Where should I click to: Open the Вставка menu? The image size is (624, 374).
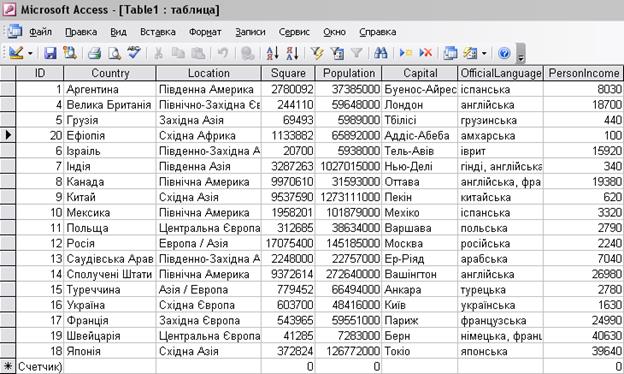[x=158, y=32]
